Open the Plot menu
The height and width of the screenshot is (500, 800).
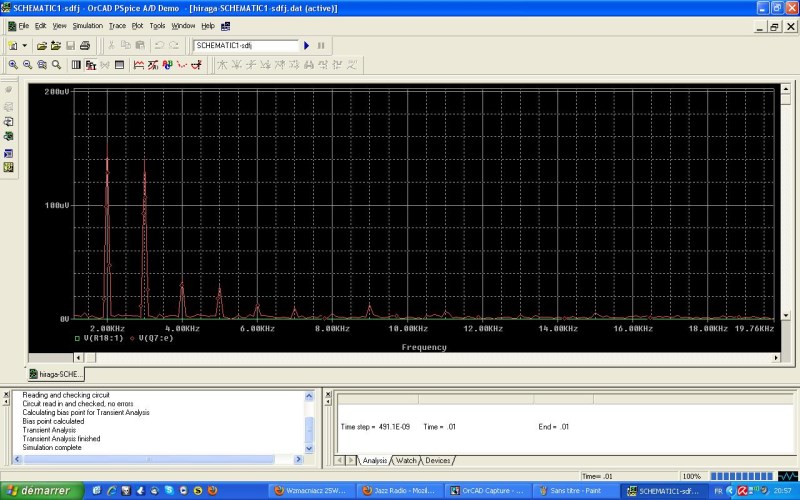137,26
